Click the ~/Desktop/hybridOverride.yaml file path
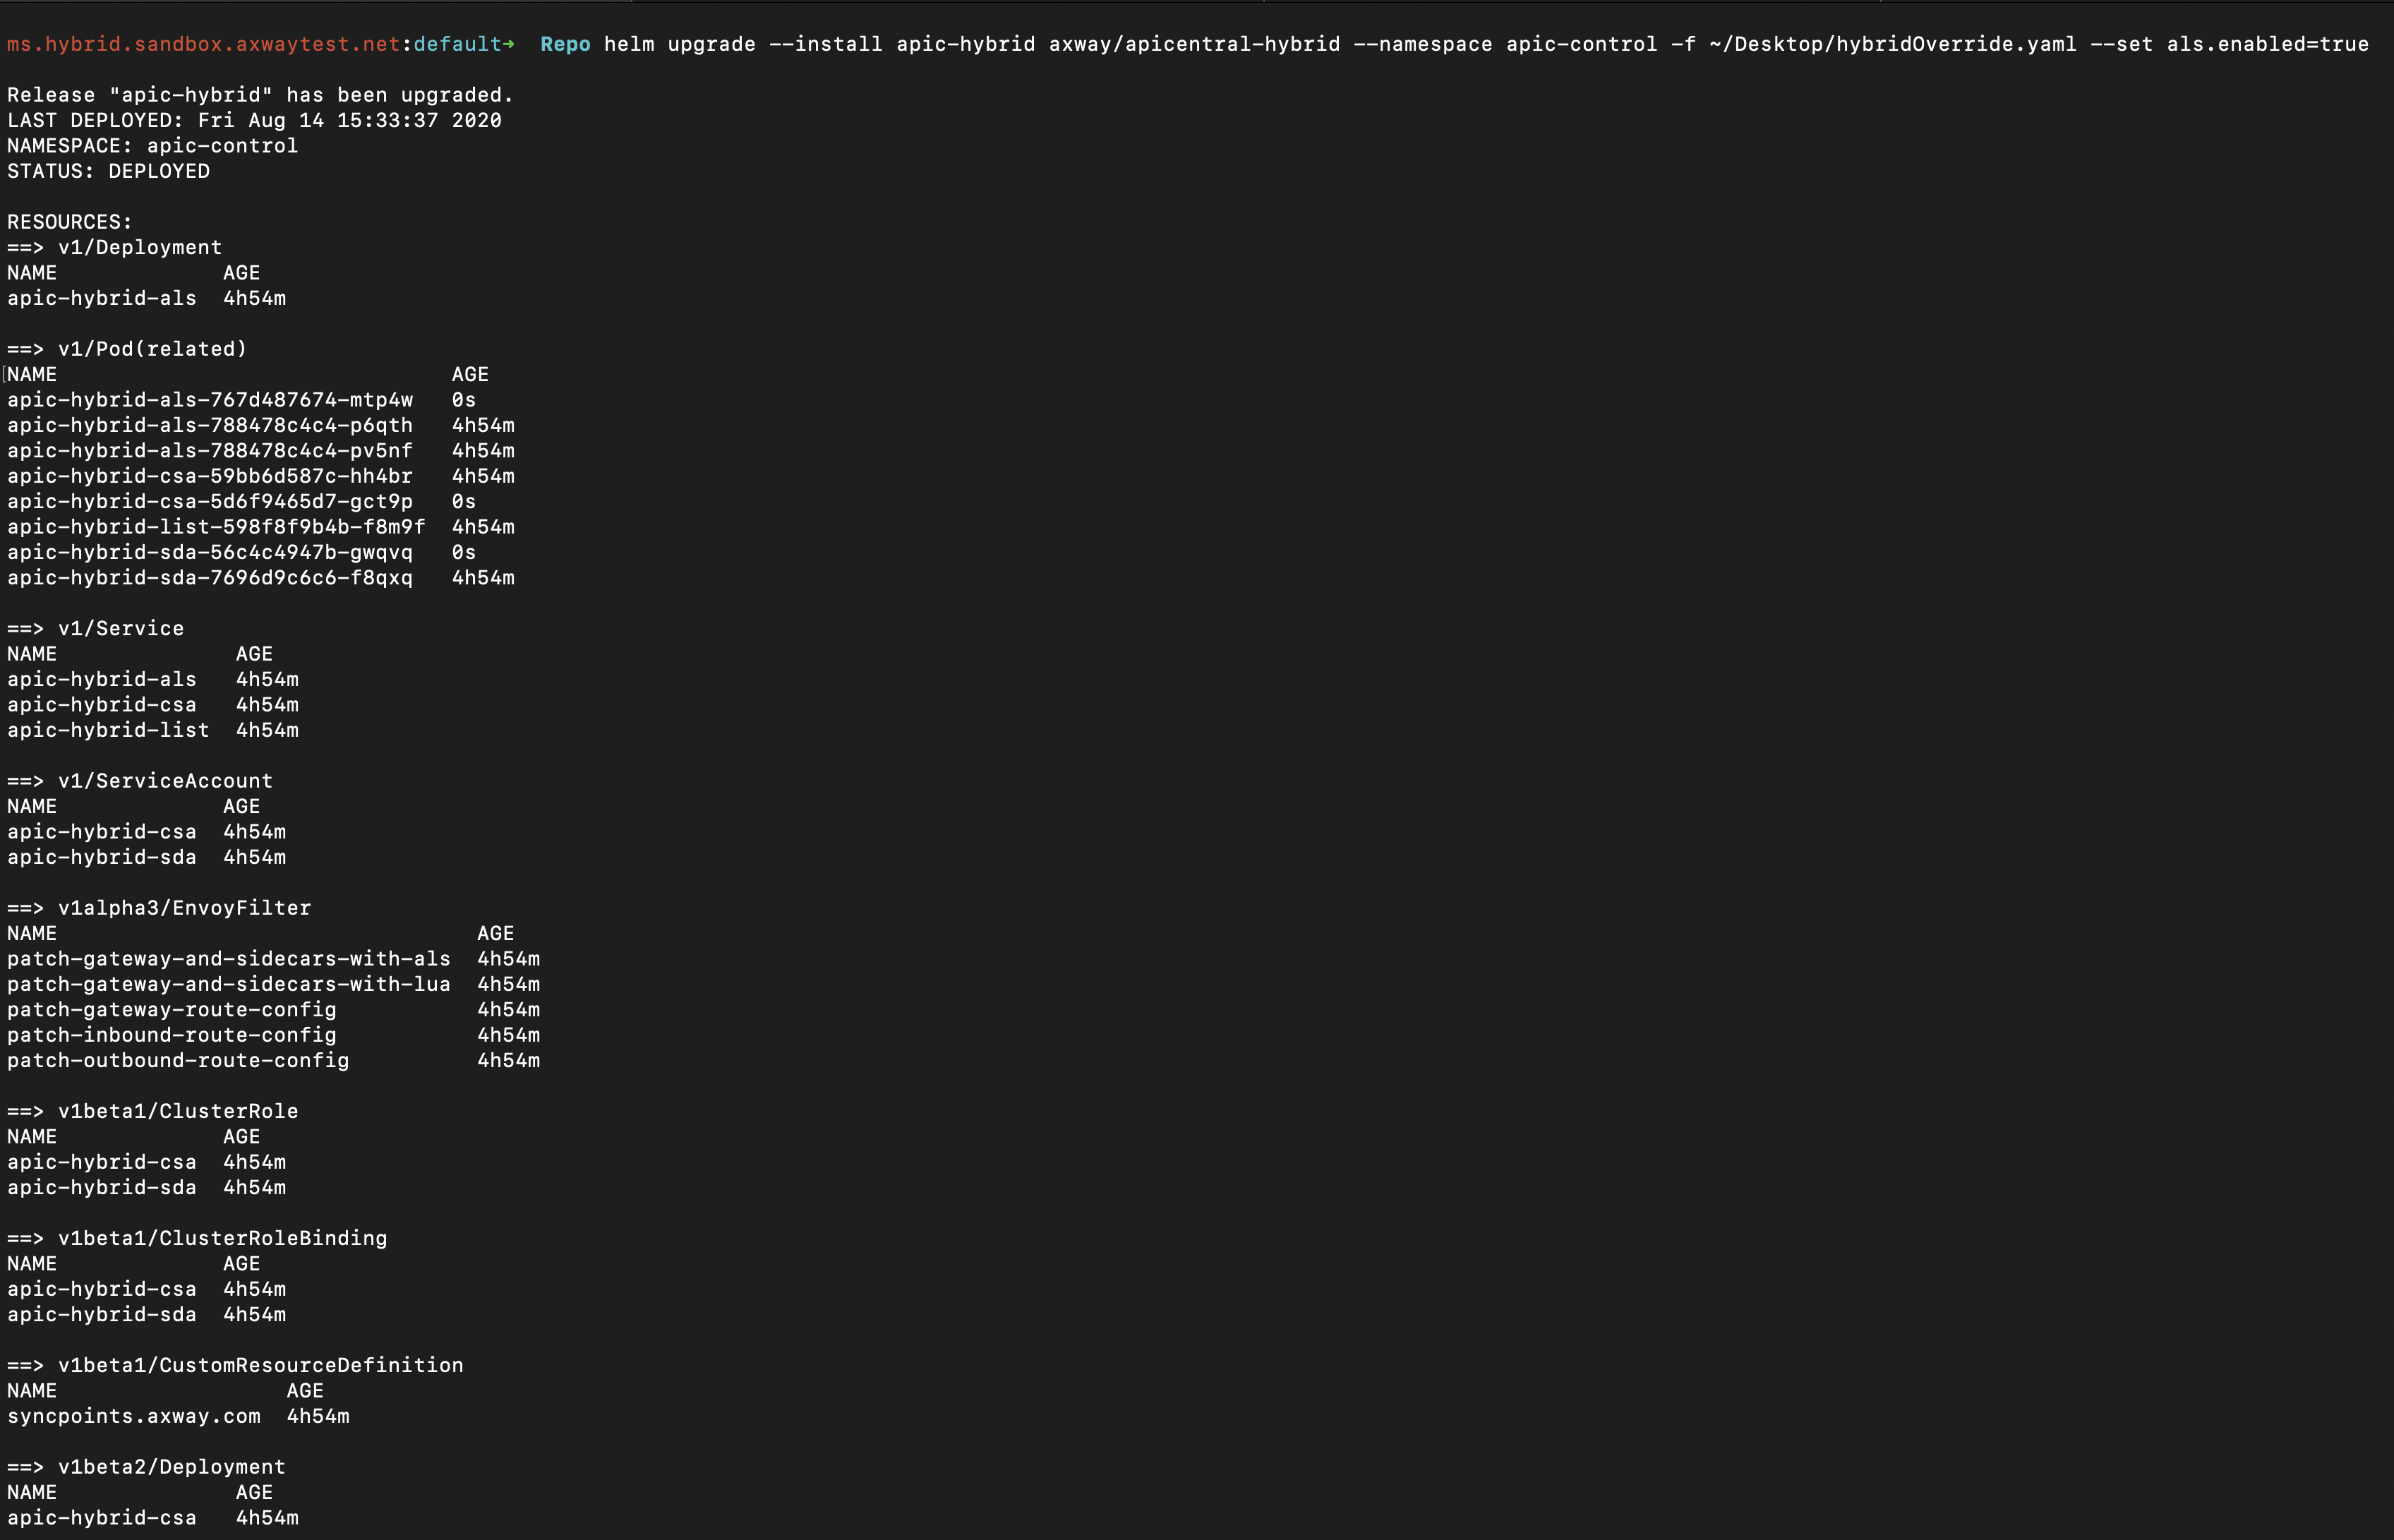Image resolution: width=2394 pixels, height=1540 pixels. (x=1892, y=44)
